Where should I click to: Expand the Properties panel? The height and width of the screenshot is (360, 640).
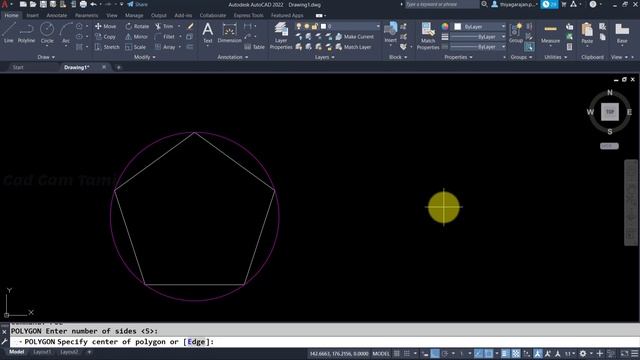coord(458,57)
